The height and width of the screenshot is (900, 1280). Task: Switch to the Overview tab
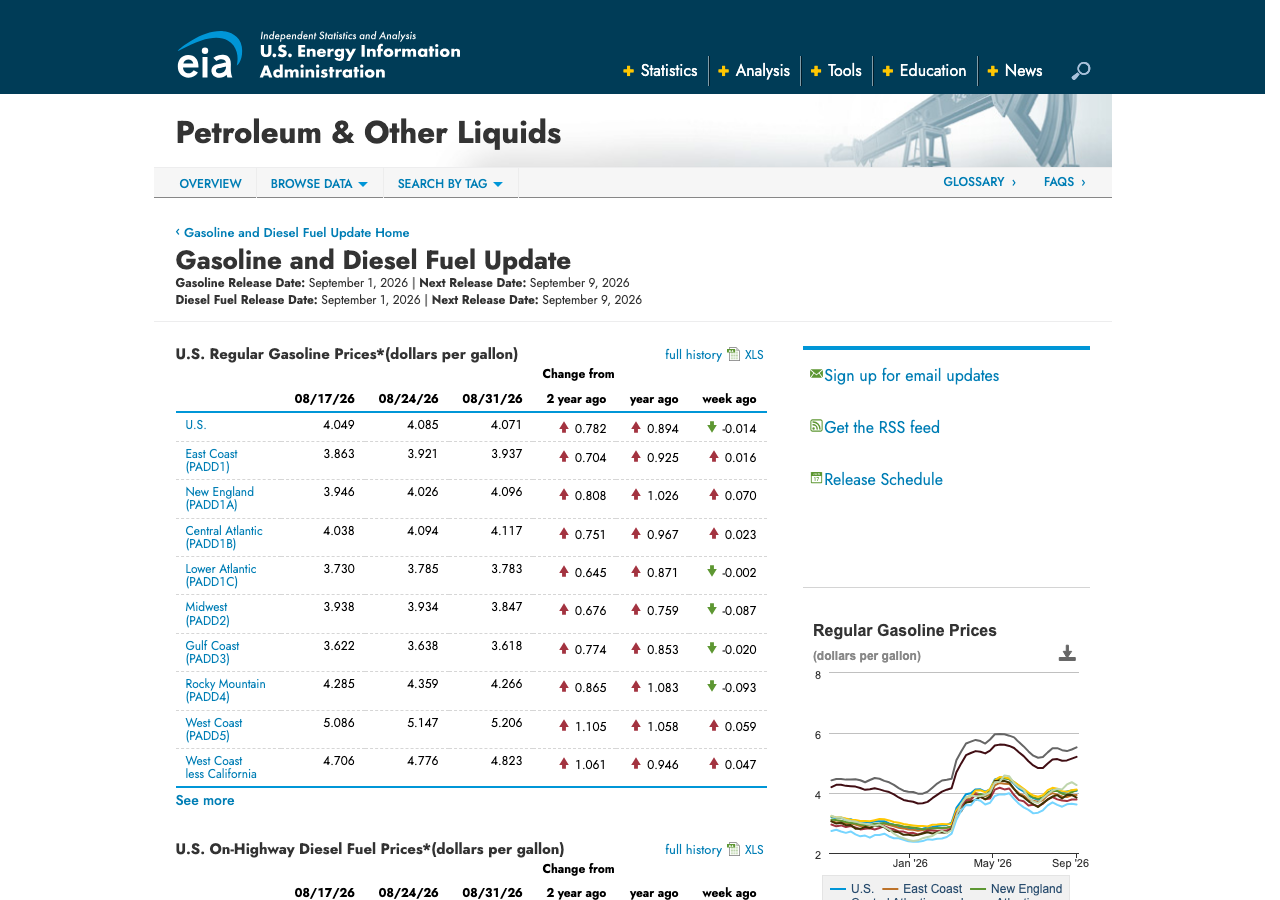point(210,184)
